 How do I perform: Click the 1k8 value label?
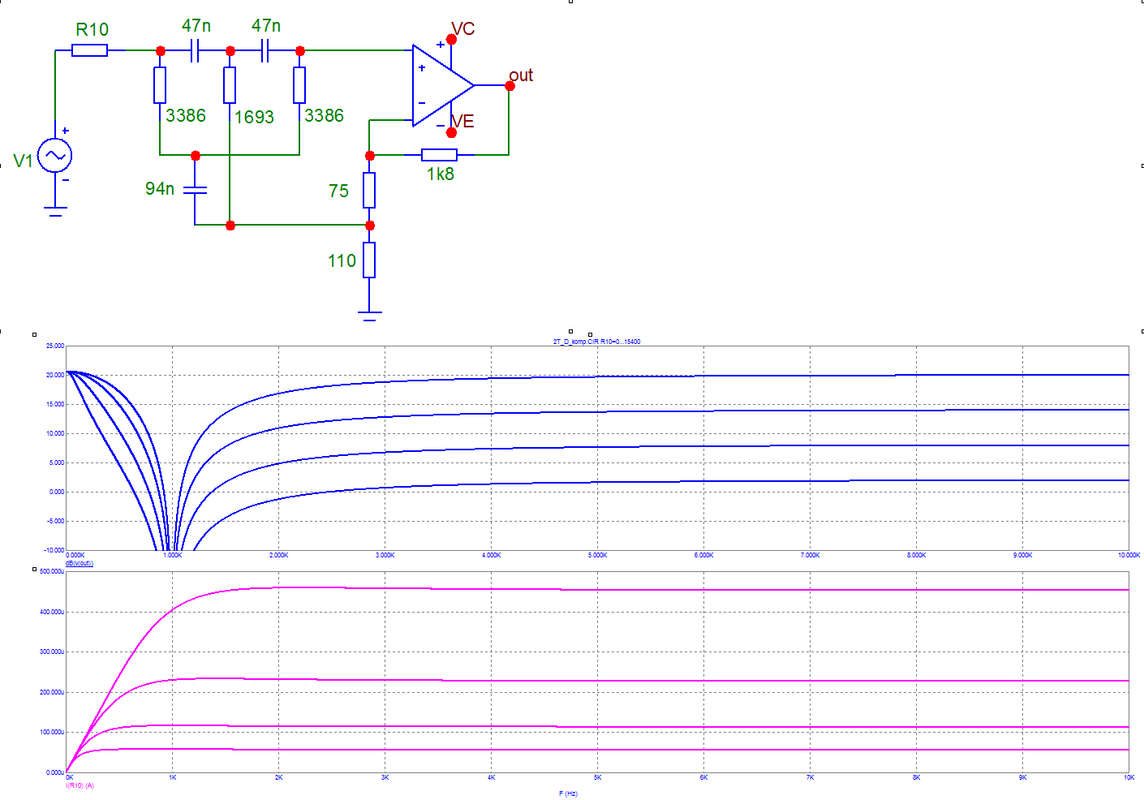tap(441, 174)
